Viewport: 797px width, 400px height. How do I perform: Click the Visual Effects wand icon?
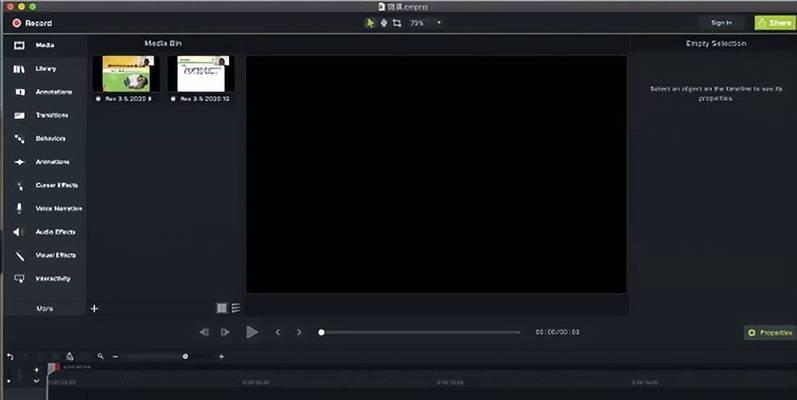point(20,256)
